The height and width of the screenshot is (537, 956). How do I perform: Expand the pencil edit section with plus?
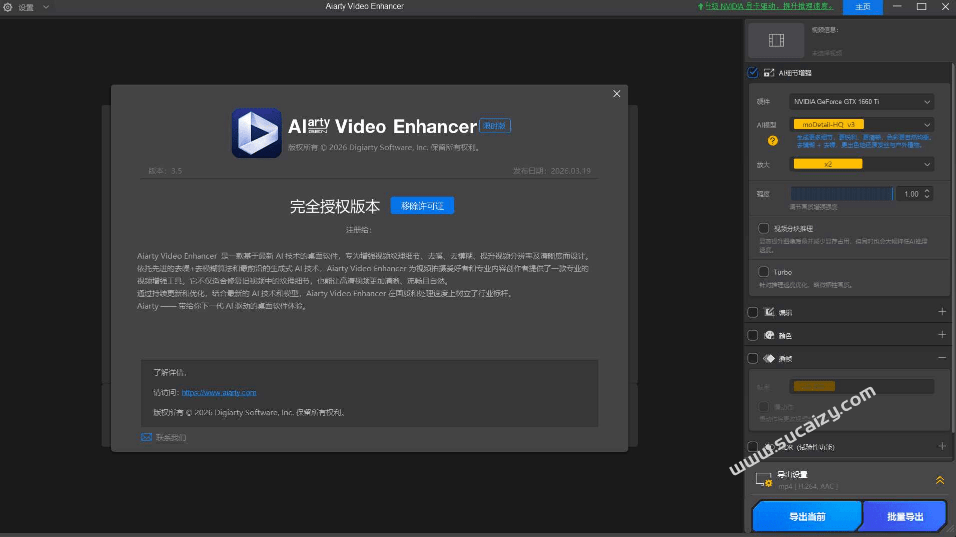point(942,312)
